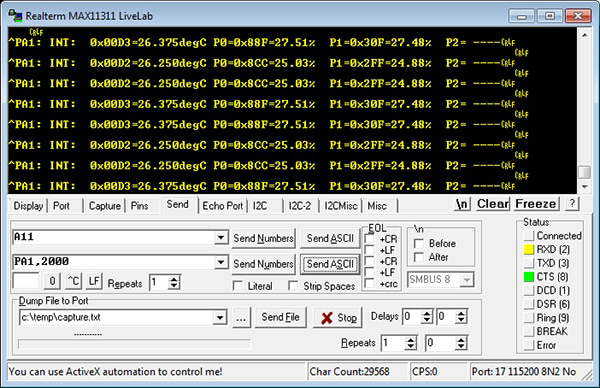Viewport: 600px width, 388px height.
Task: Click the LF insert button
Action: click(x=94, y=282)
